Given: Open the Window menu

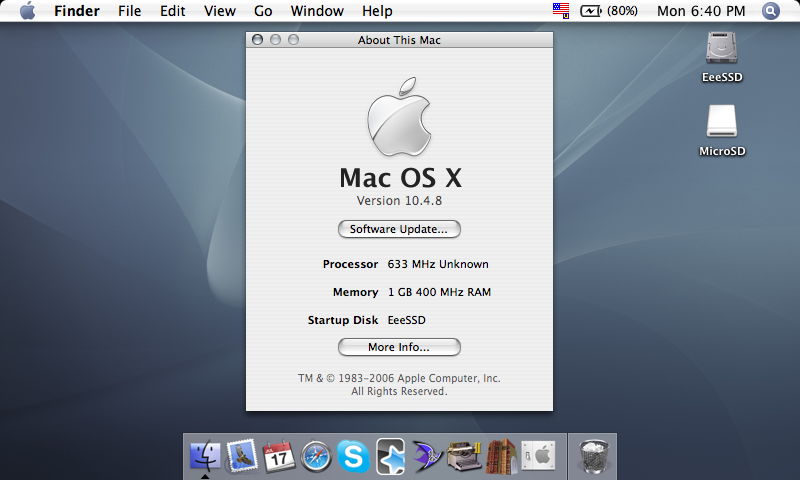Looking at the screenshot, I should [x=317, y=11].
